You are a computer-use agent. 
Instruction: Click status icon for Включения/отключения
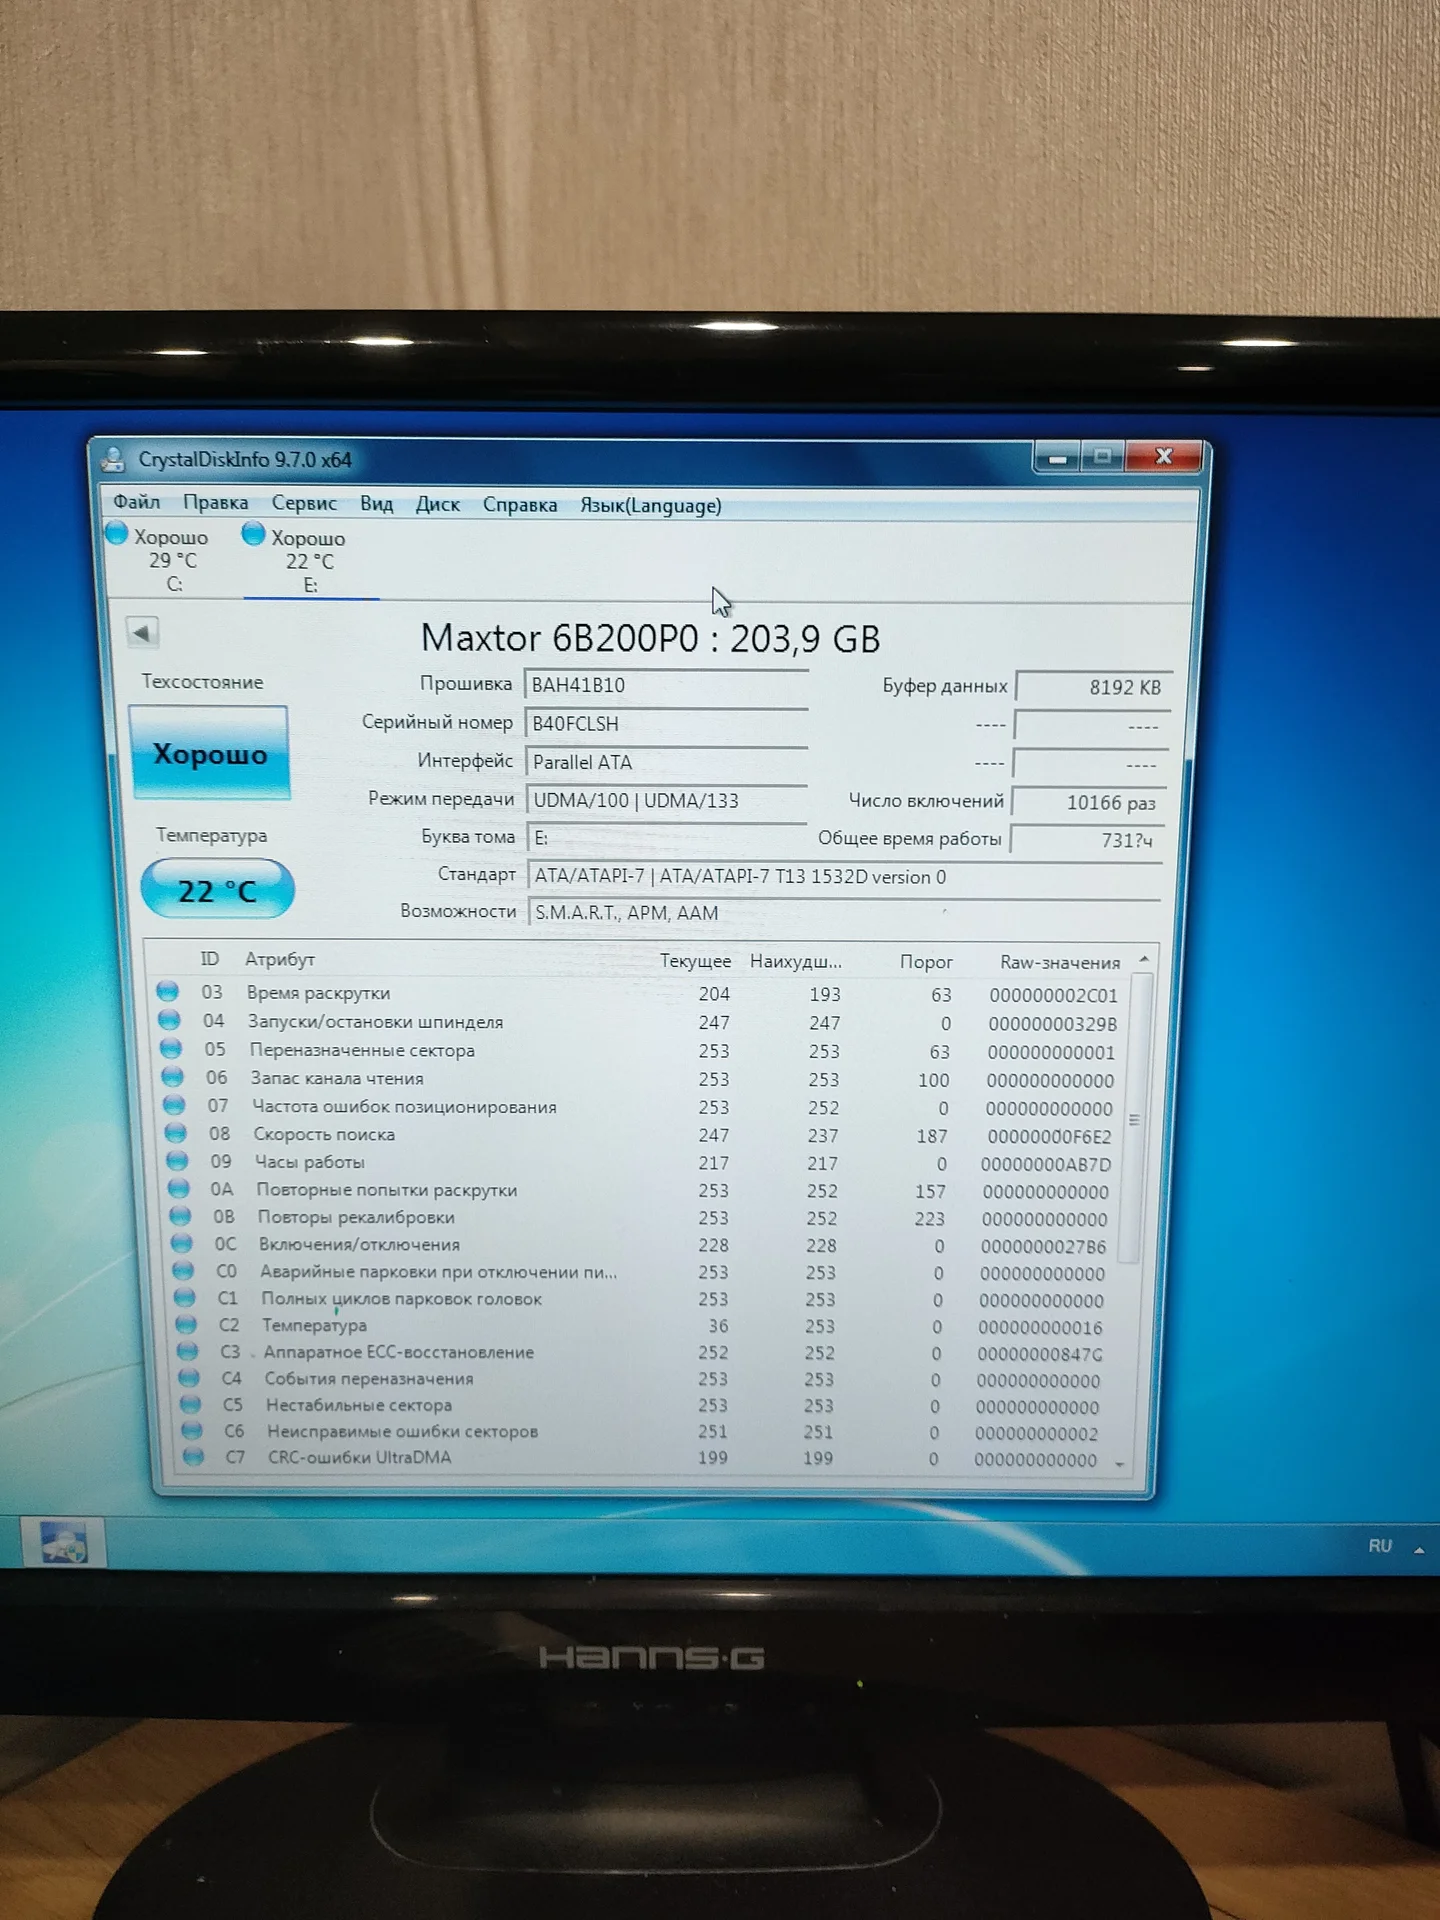(x=182, y=1243)
